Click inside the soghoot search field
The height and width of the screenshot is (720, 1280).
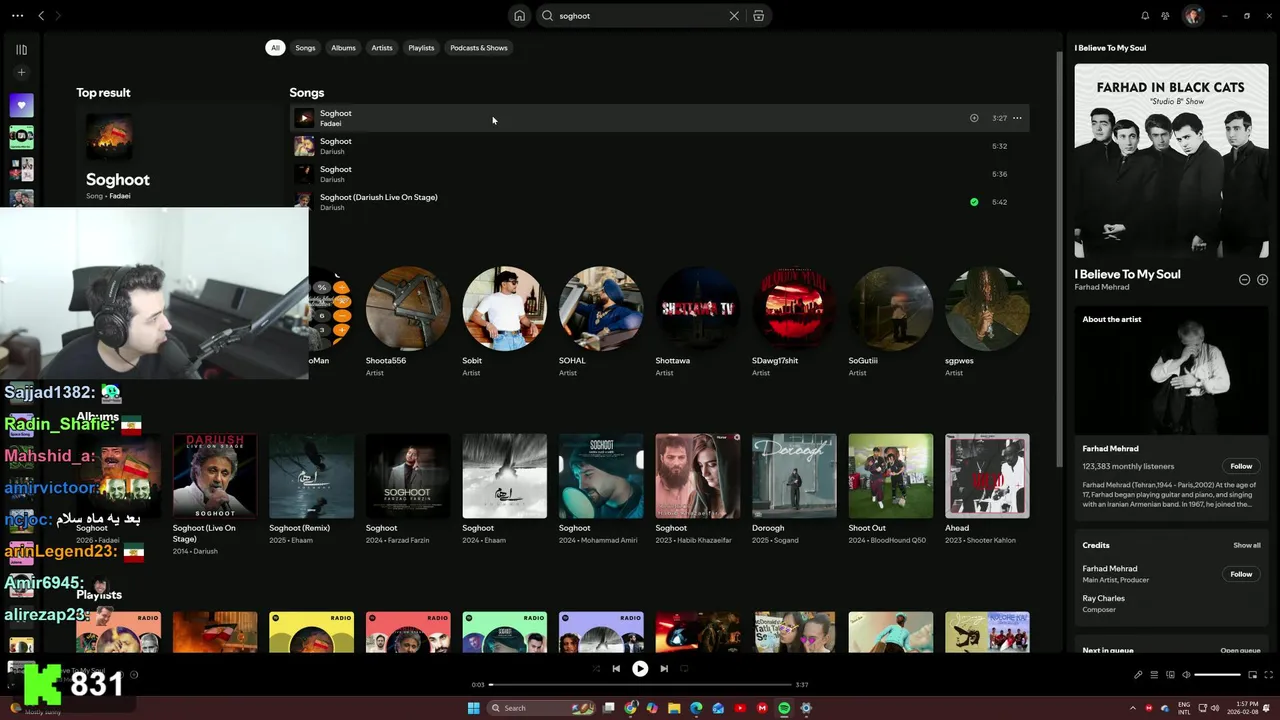pos(640,16)
